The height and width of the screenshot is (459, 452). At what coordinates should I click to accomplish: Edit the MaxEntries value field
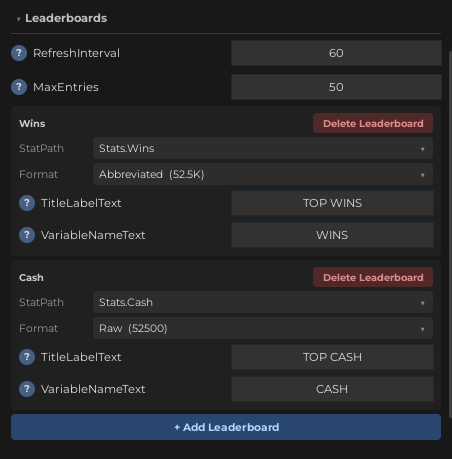click(x=336, y=87)
